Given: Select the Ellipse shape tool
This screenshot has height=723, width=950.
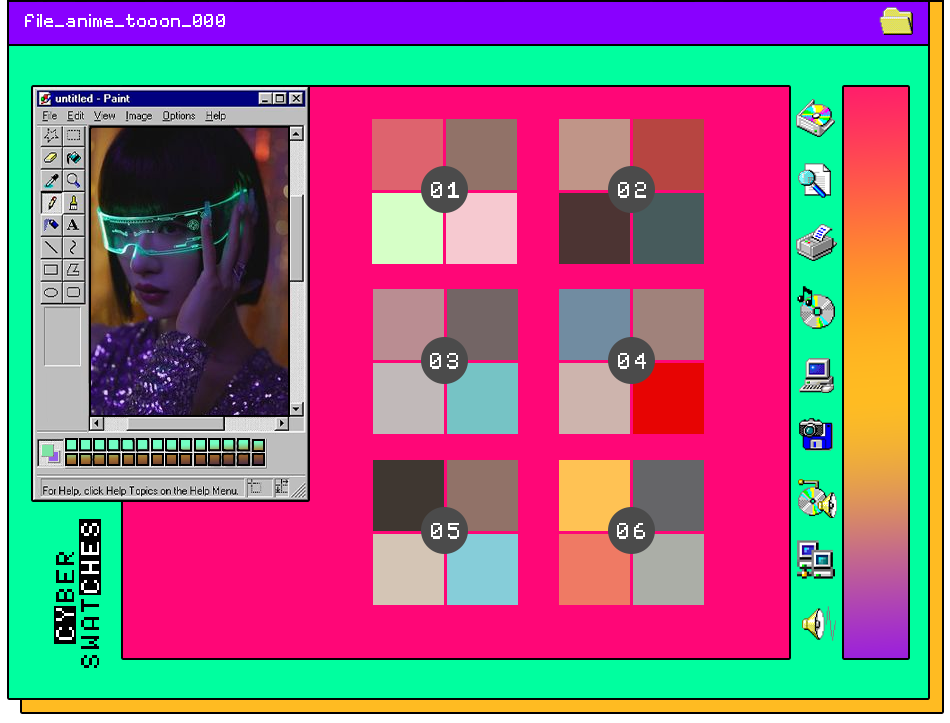Looking at the screenshot, I should [x=51, y=292].
